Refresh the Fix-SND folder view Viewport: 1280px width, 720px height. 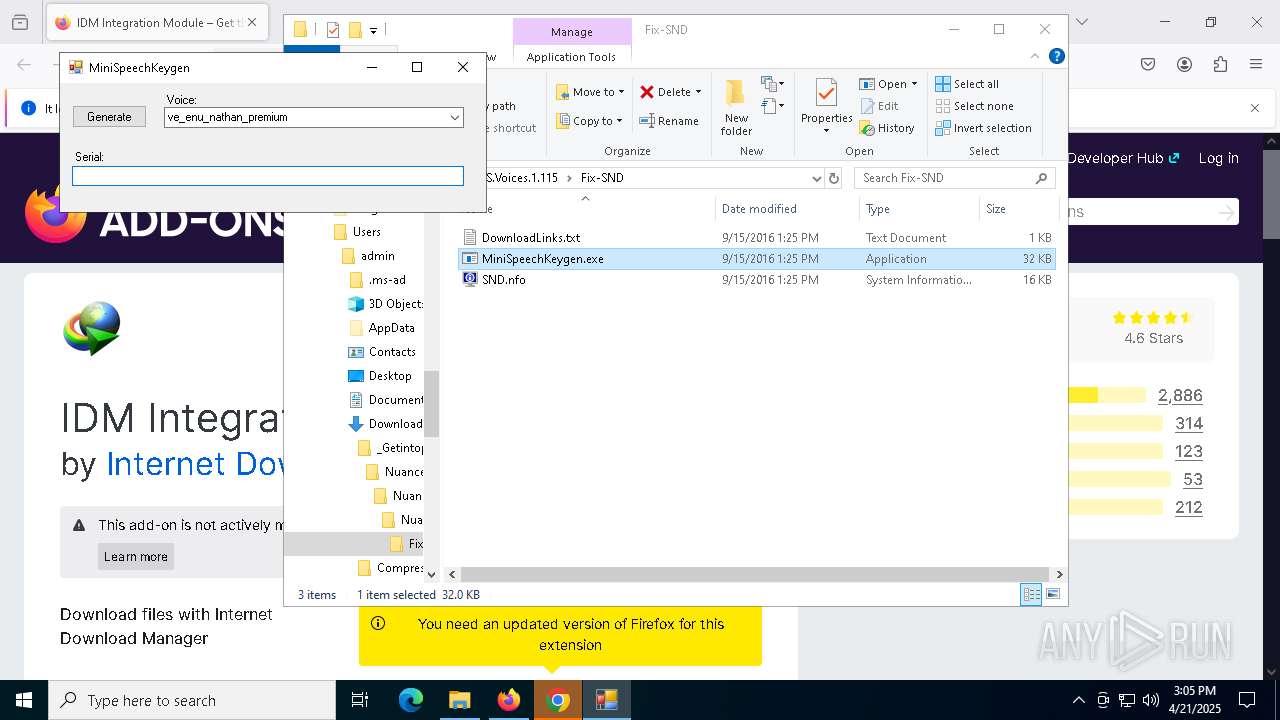(834, 178)
